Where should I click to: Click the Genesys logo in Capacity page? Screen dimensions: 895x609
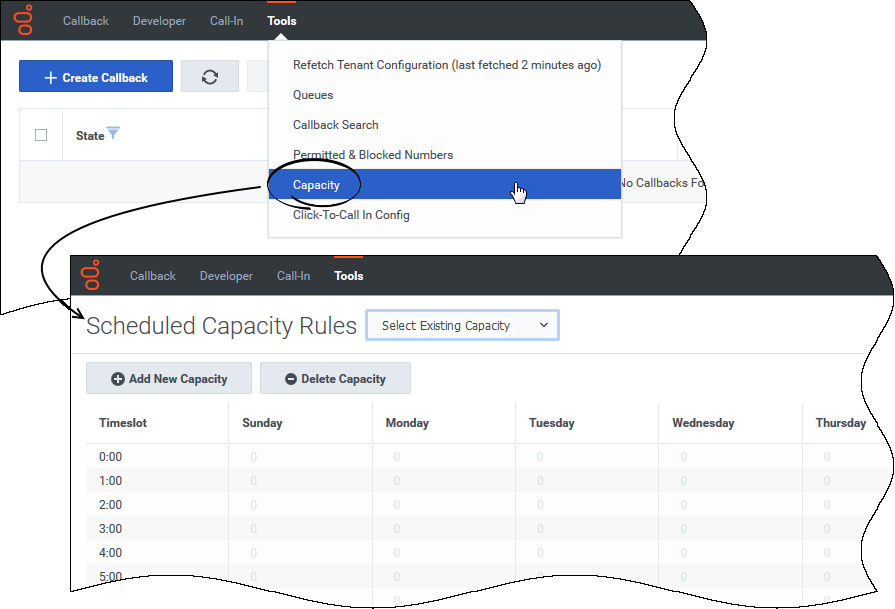[x=91, y=275]
